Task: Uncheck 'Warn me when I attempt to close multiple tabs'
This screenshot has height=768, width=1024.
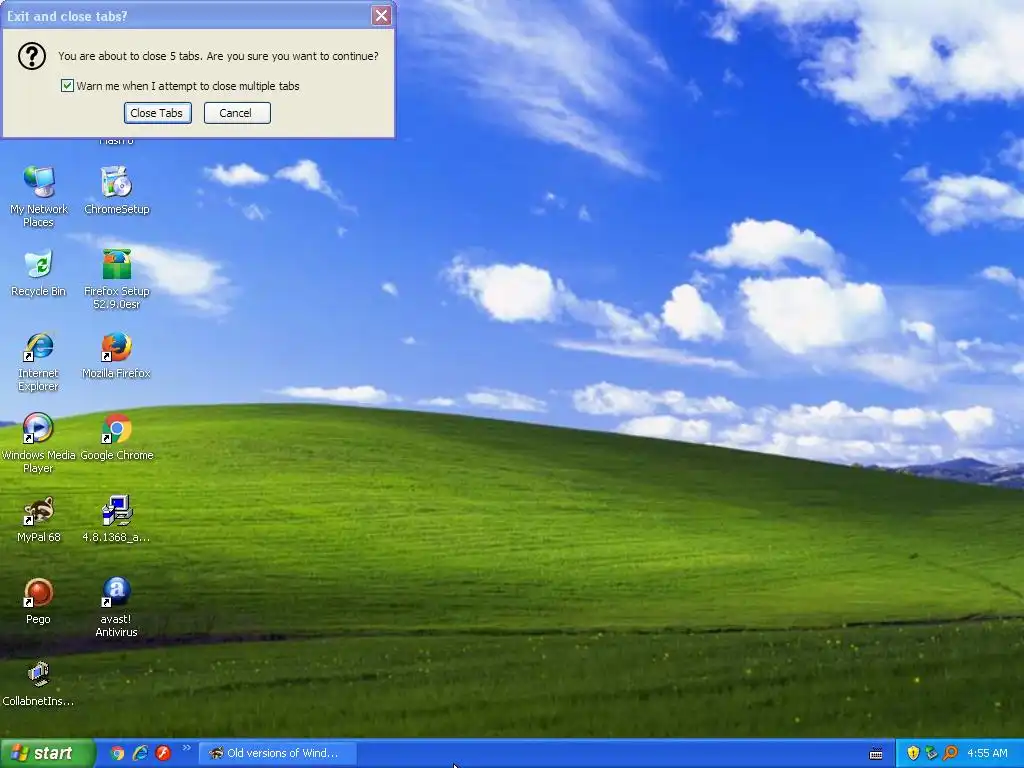Action: (x=67, y=86)
